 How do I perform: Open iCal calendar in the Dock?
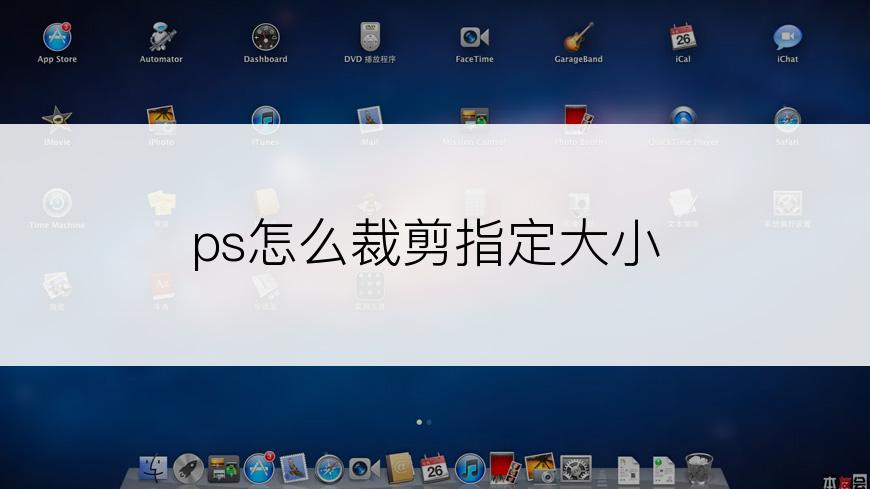pyautogui.click(x=434, y=468)
